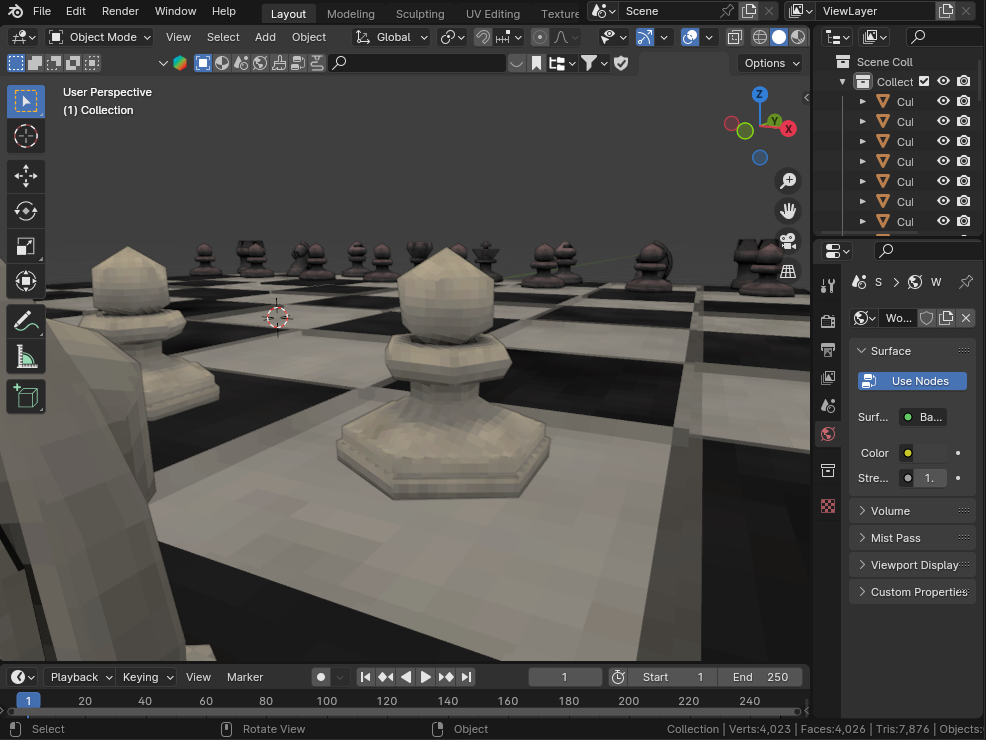The width and height of the screenshot is (986, 740).
Task: Switch to the Sculpting workspace tab
Action: tap(420, 14)
